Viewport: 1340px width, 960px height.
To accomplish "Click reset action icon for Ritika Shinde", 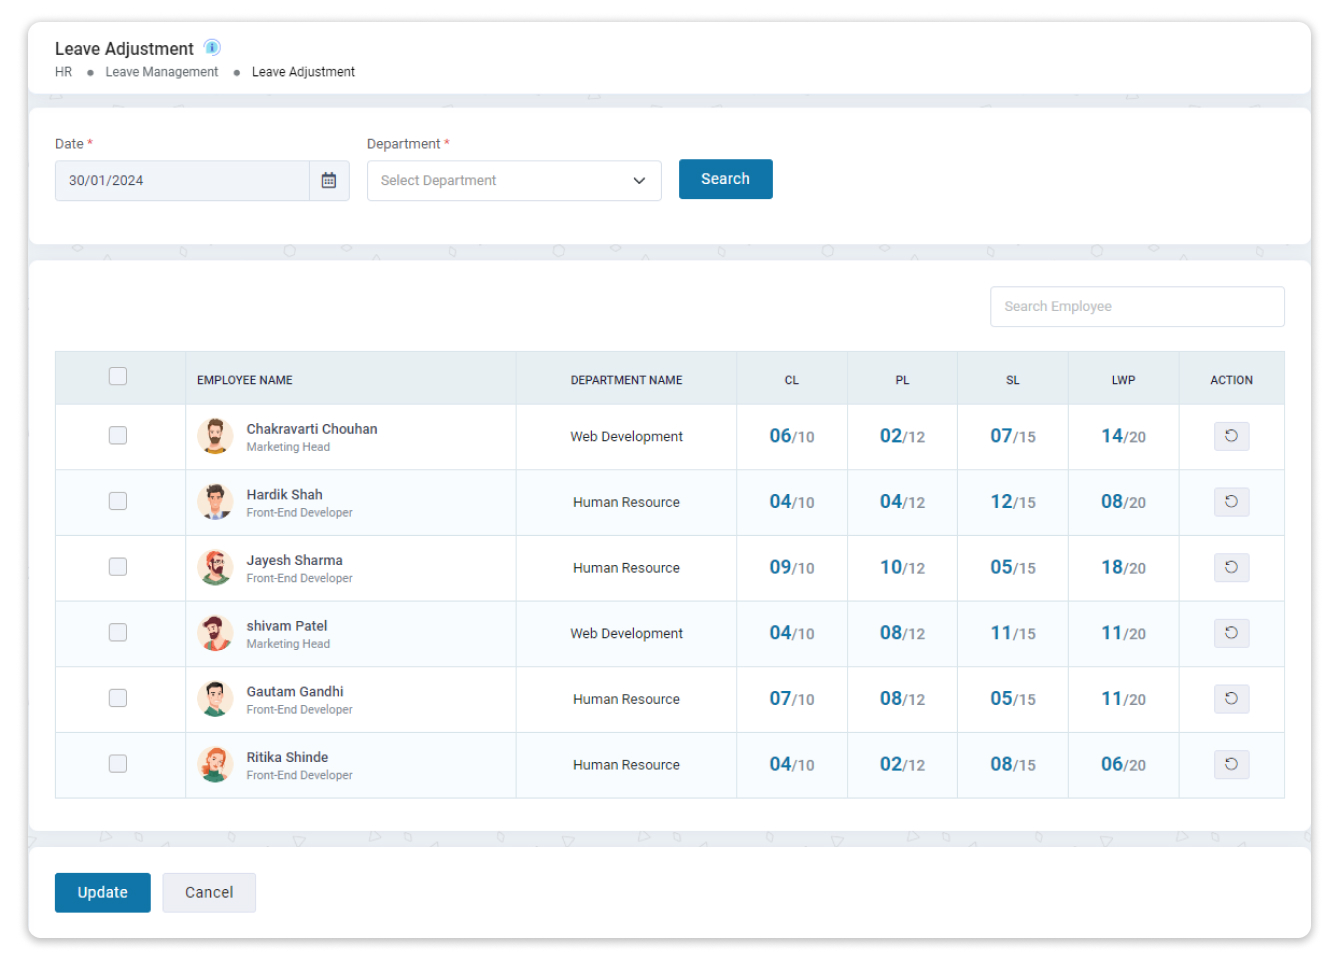I will (x=1231, y=765).
